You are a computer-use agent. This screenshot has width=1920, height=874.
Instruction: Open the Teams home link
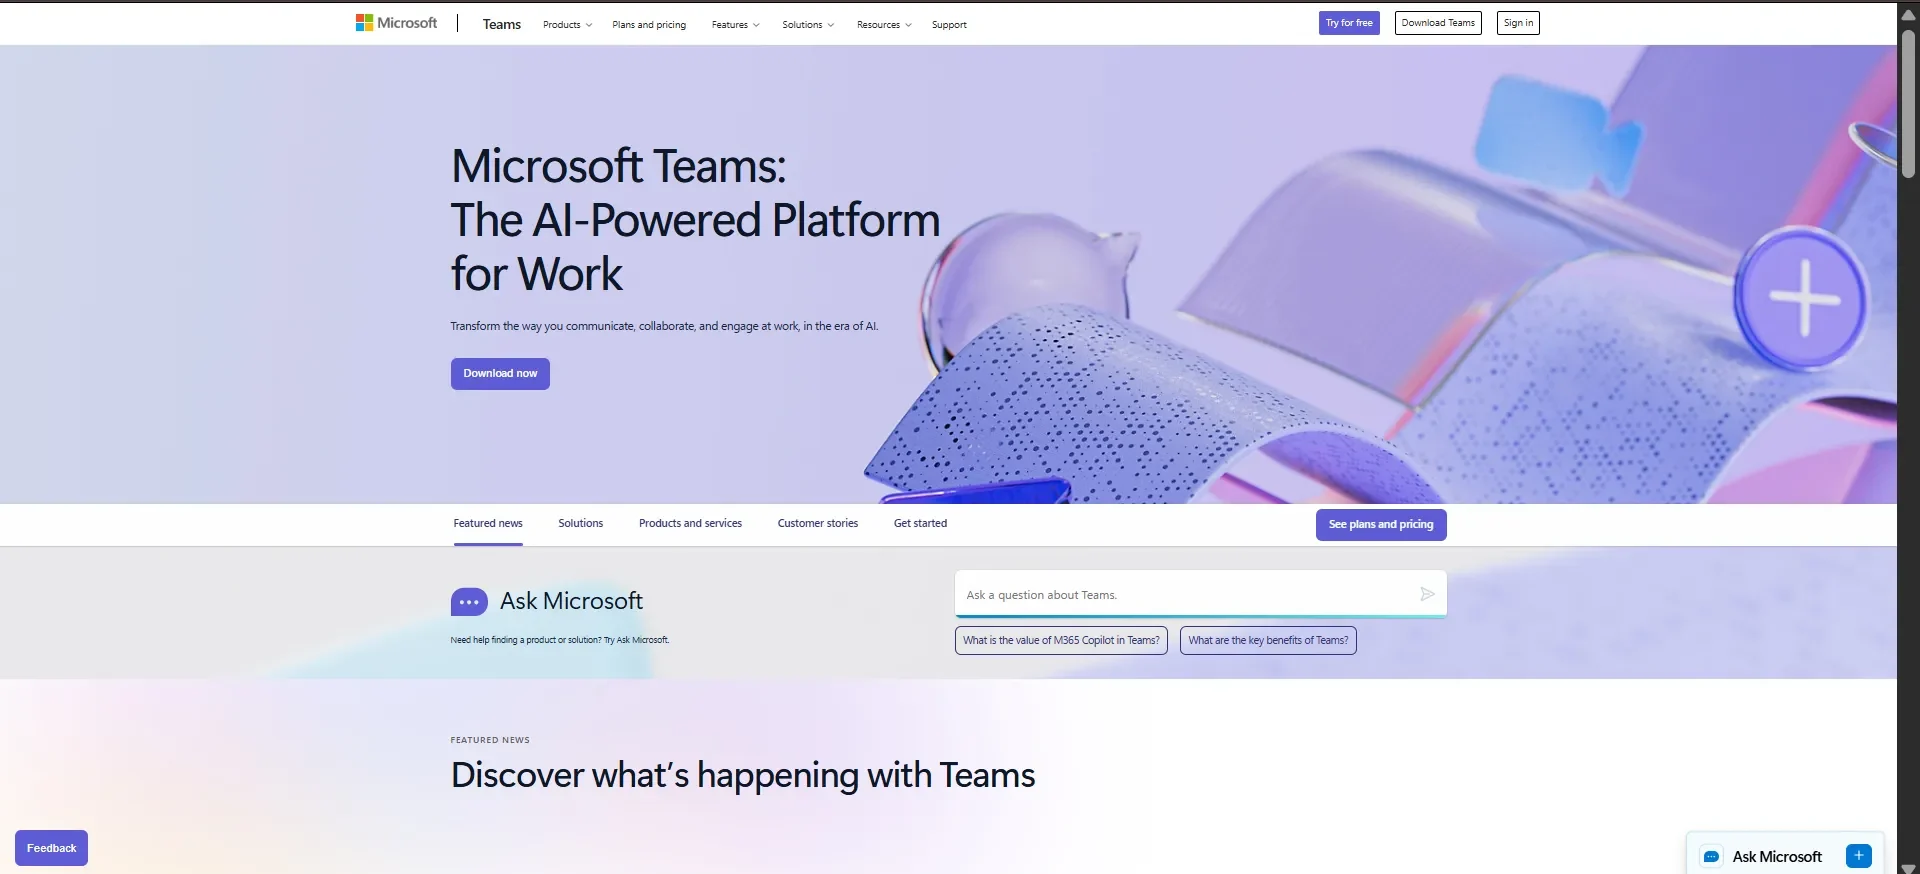(501, 24)
